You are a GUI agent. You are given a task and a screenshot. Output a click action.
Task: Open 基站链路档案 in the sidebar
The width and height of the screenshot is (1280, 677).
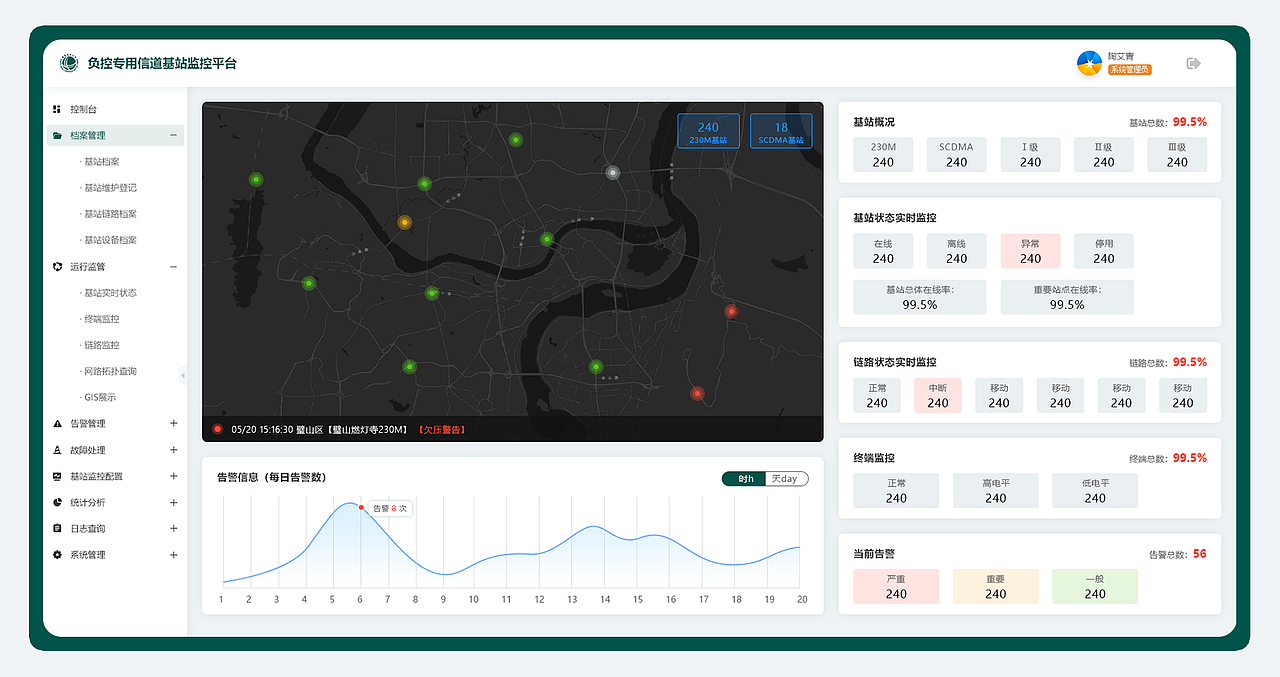[109, 214]
